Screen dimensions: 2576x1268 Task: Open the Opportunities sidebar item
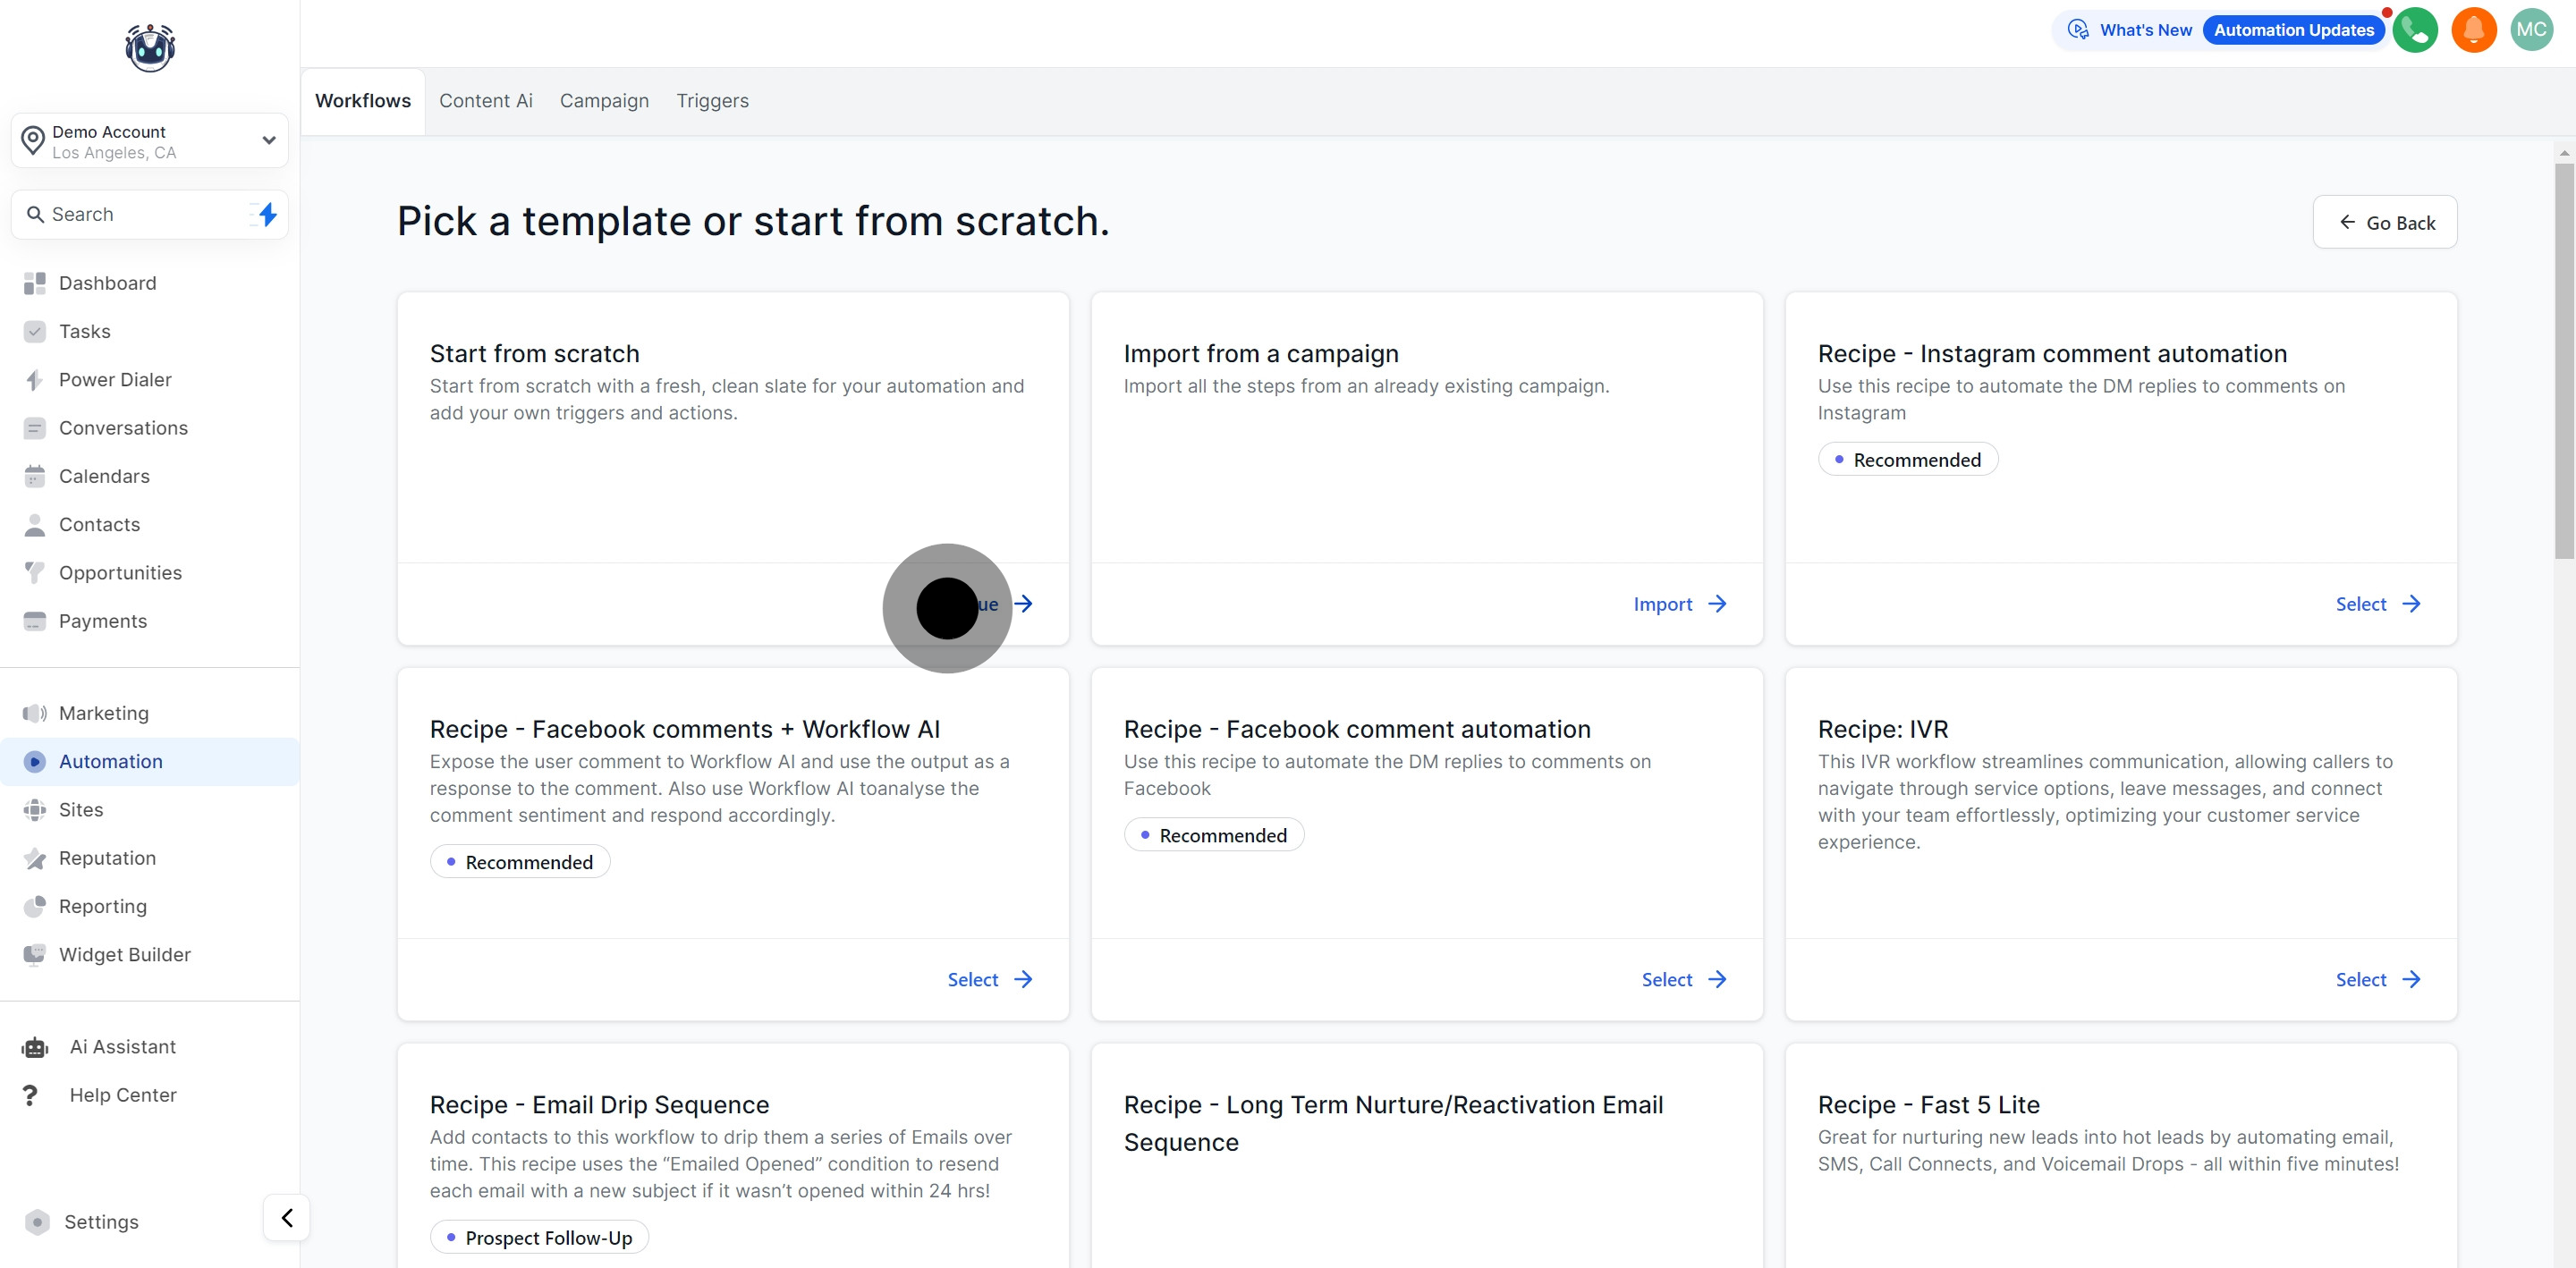(x=120, y=572)
